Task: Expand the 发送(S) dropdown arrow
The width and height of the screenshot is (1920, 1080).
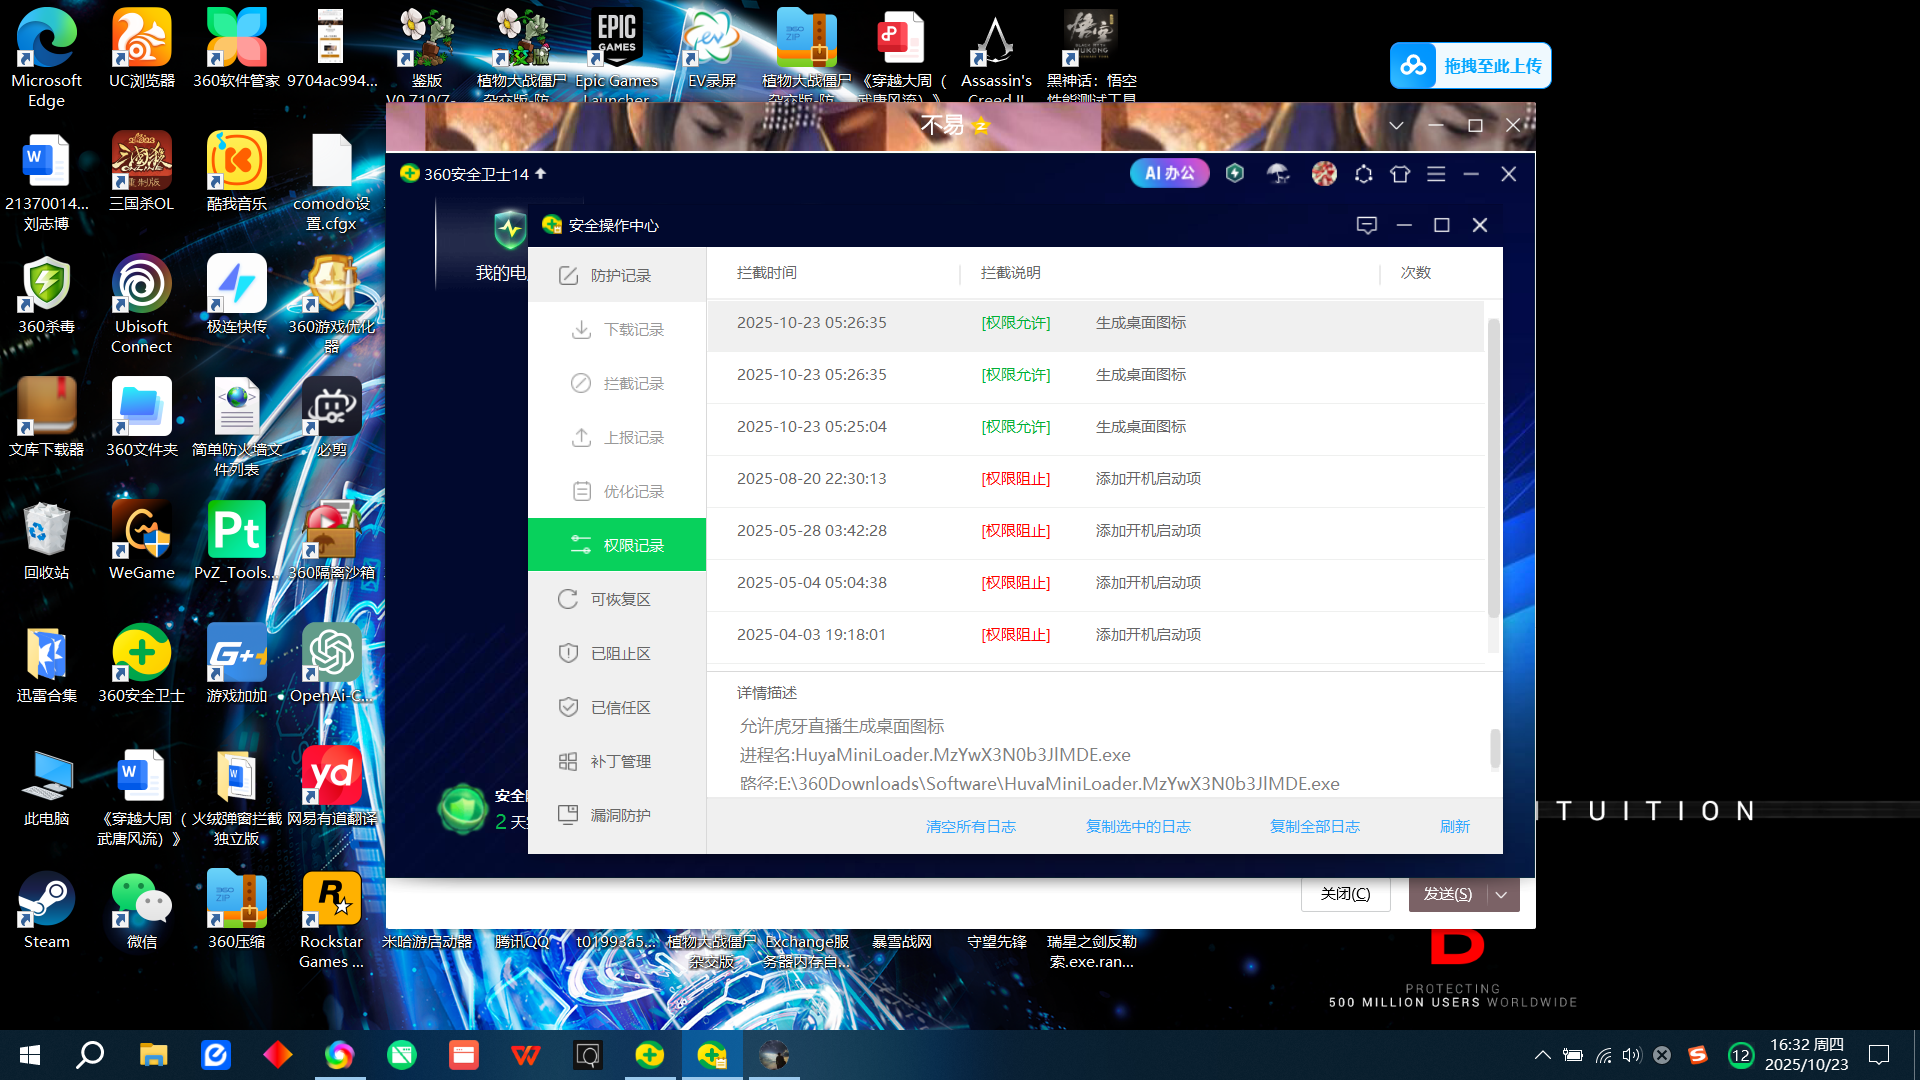Action: coord(1502,894)
